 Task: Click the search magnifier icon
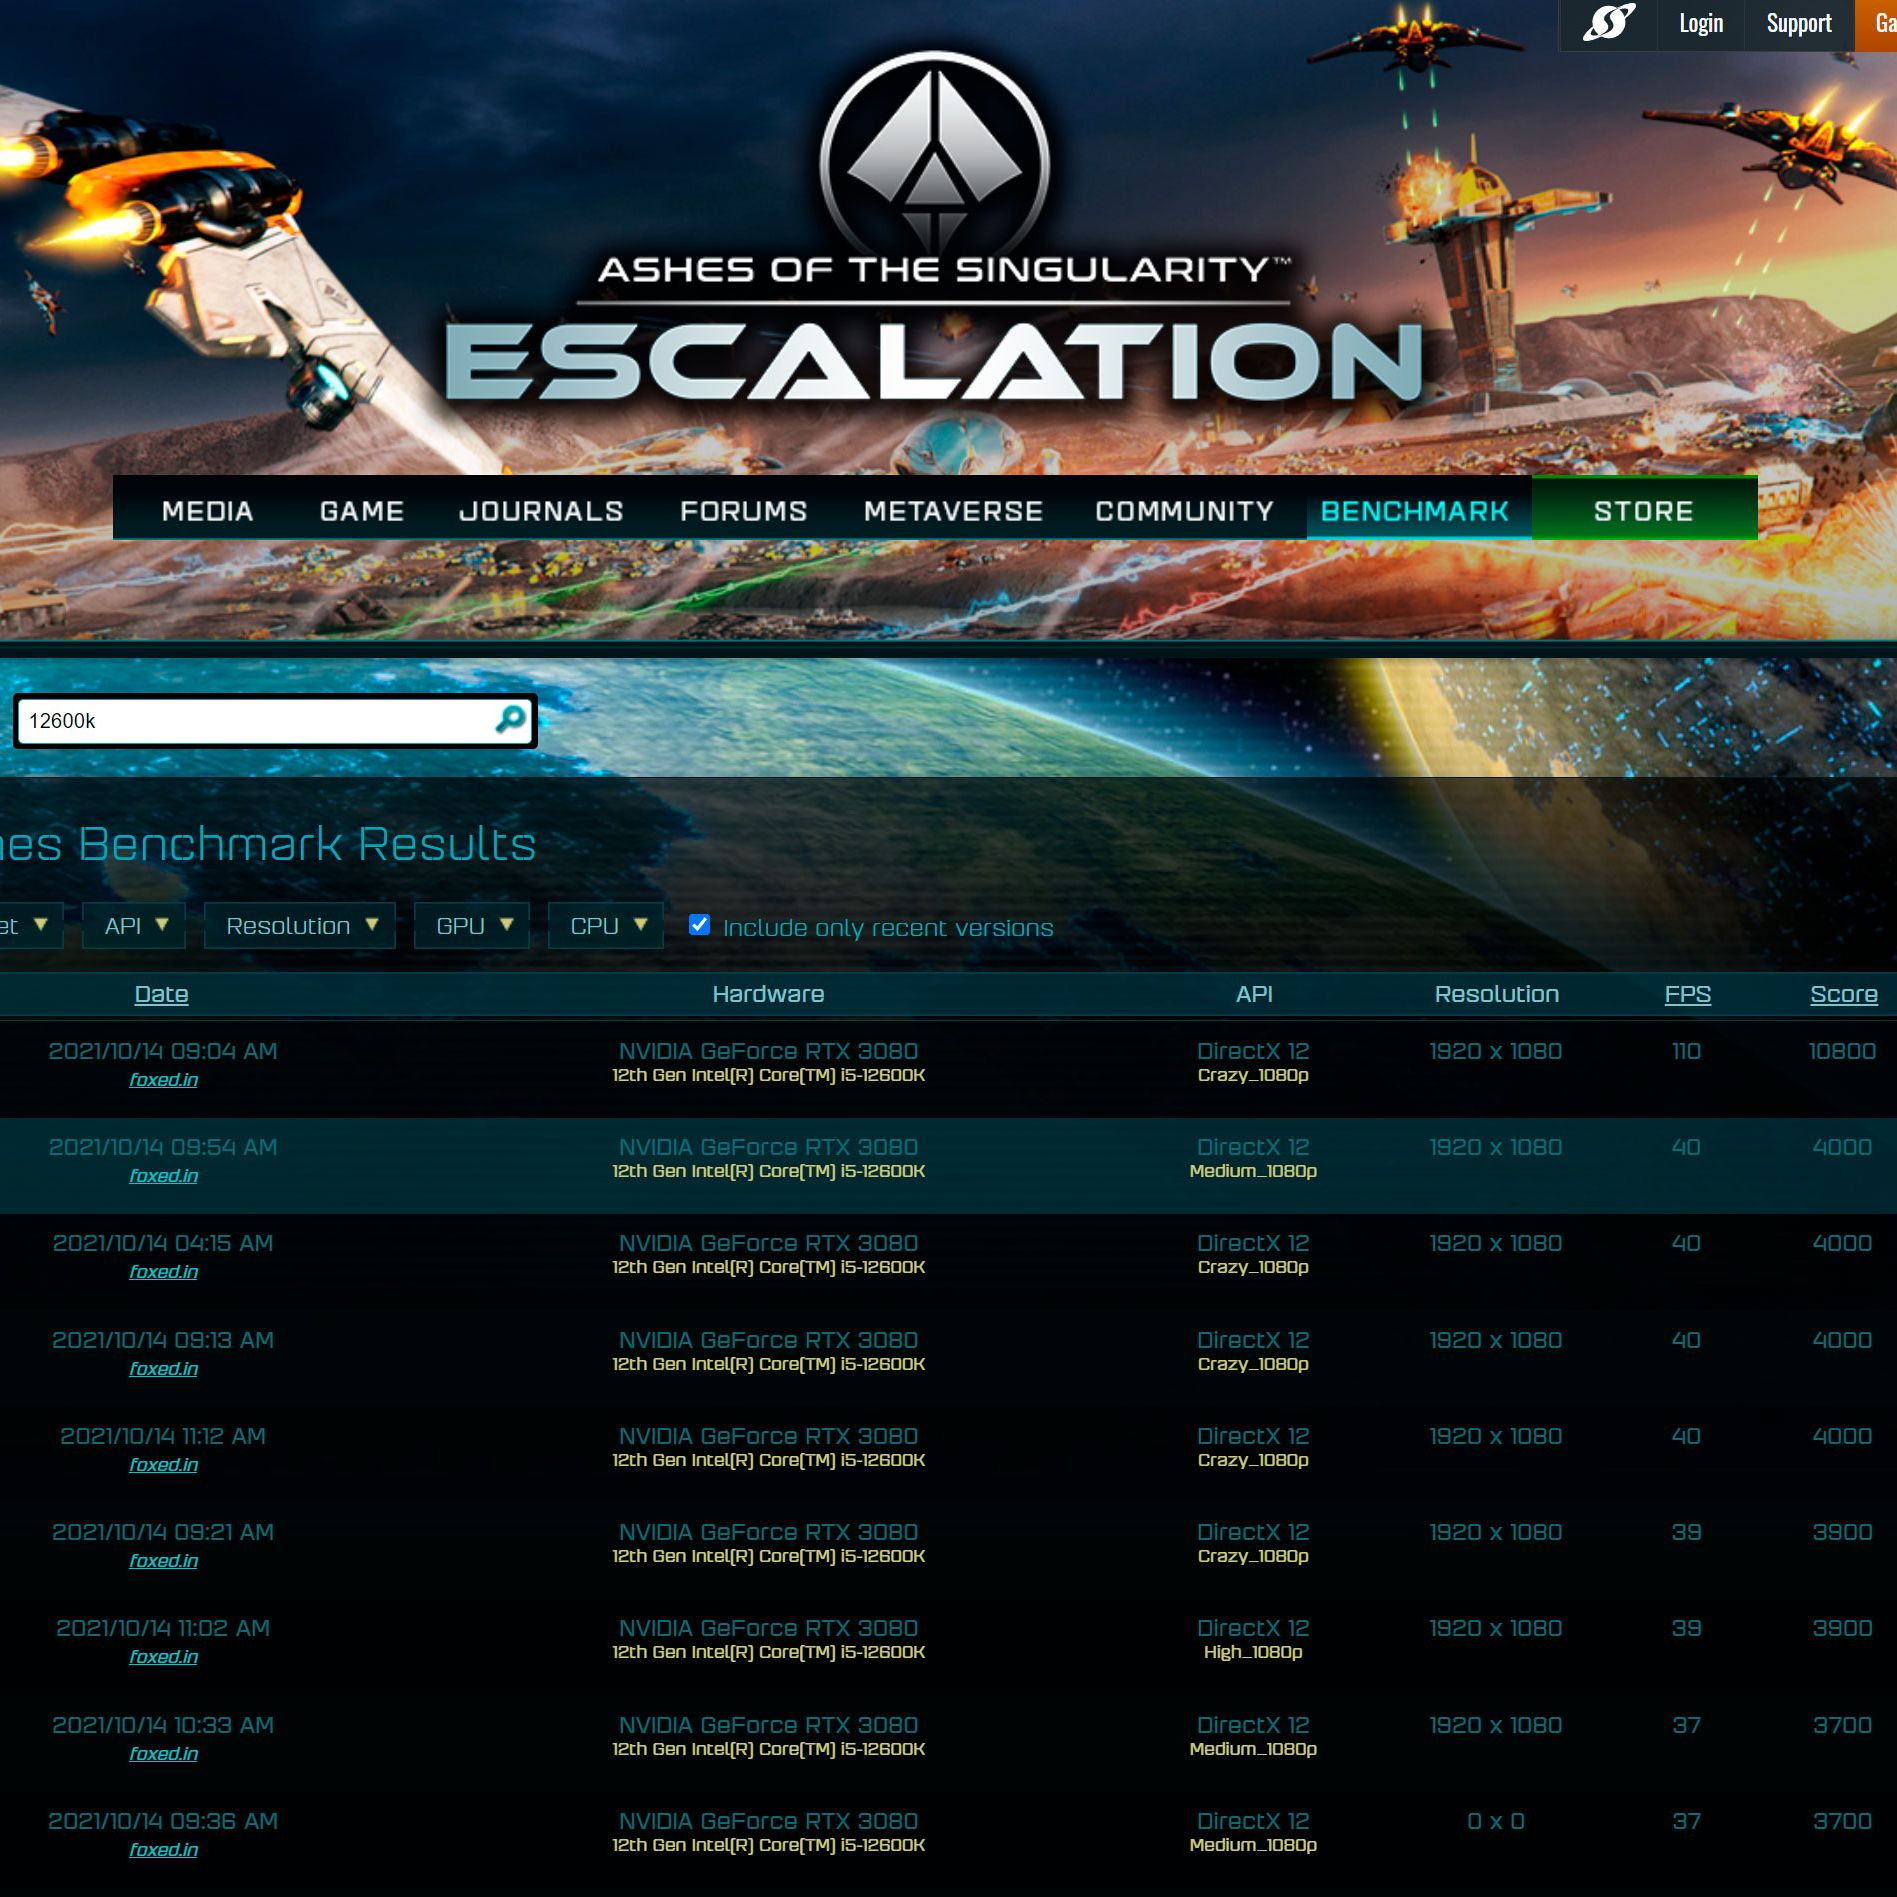point(510,720)
